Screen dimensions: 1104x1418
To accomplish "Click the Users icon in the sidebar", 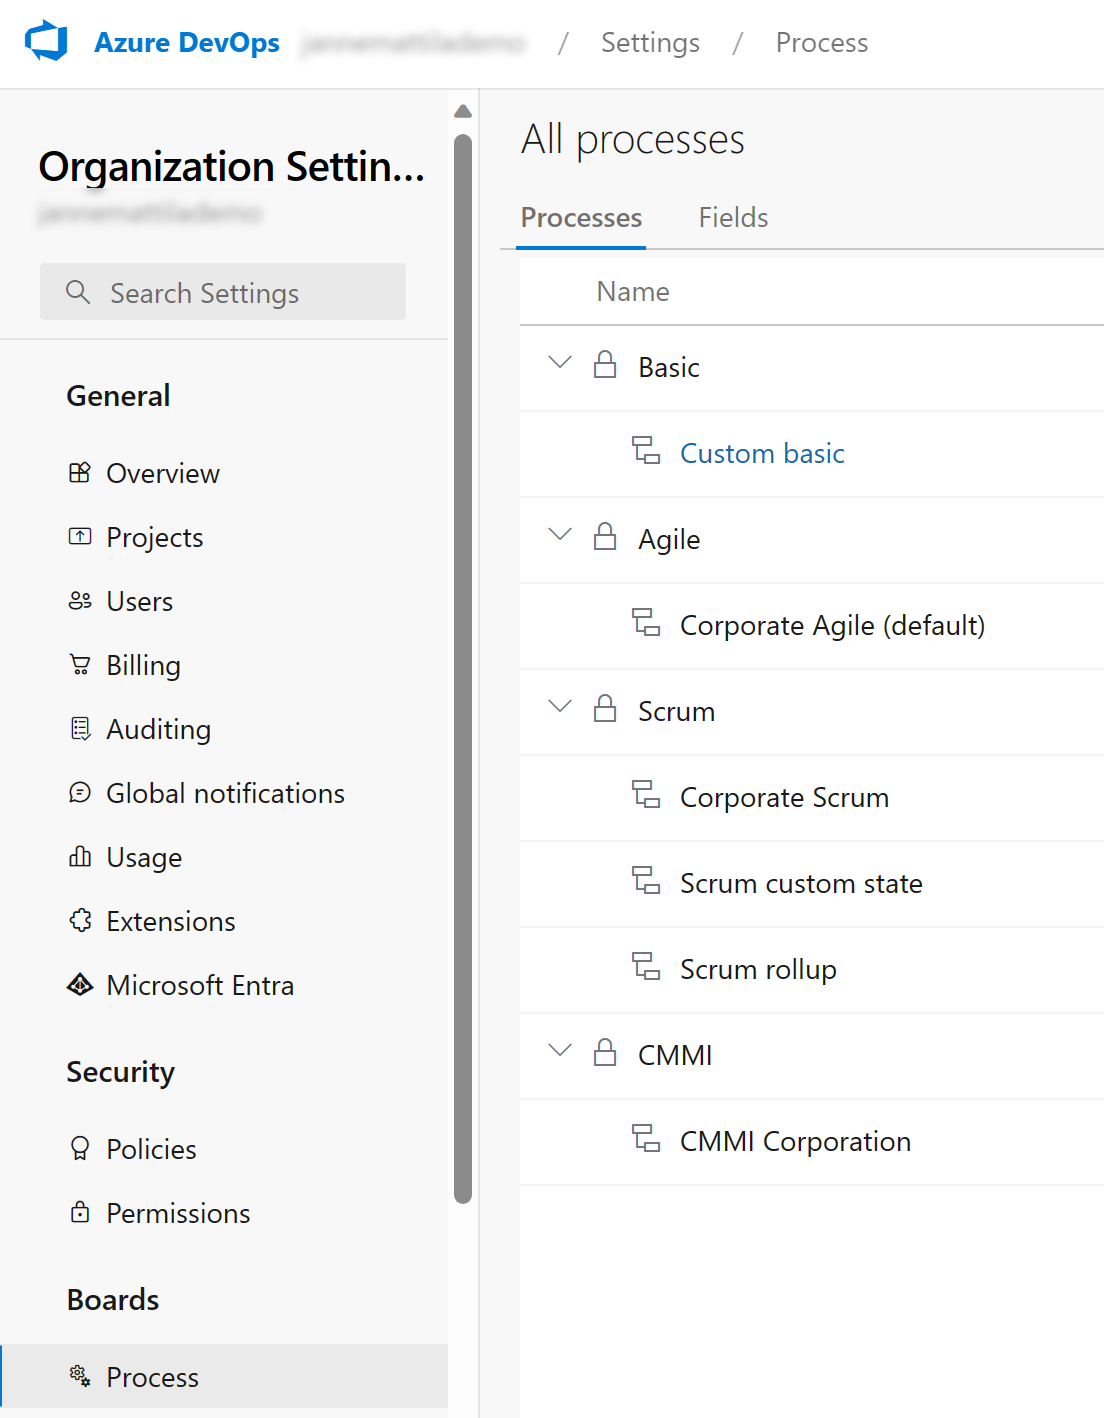I will pyautogui.click(x=80, y=601).
